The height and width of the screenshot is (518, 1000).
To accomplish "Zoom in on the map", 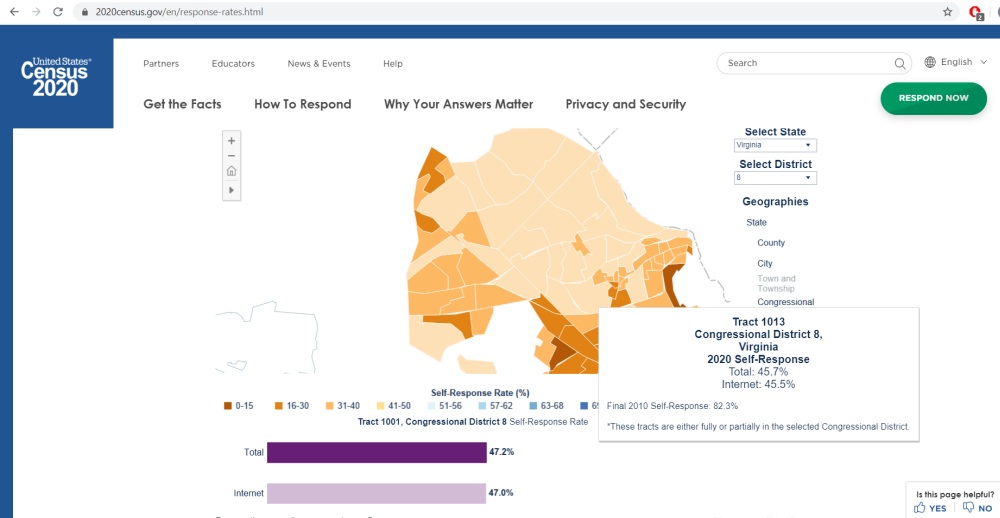I will point(232,141).
